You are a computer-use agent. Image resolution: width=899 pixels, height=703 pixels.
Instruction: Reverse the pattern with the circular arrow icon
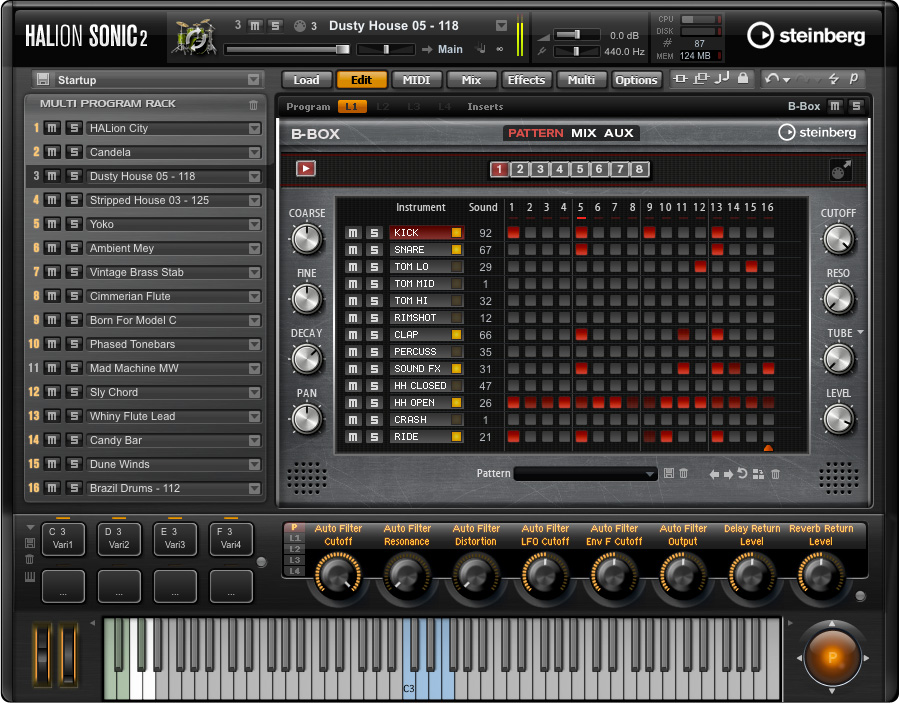tap(742, 474)
